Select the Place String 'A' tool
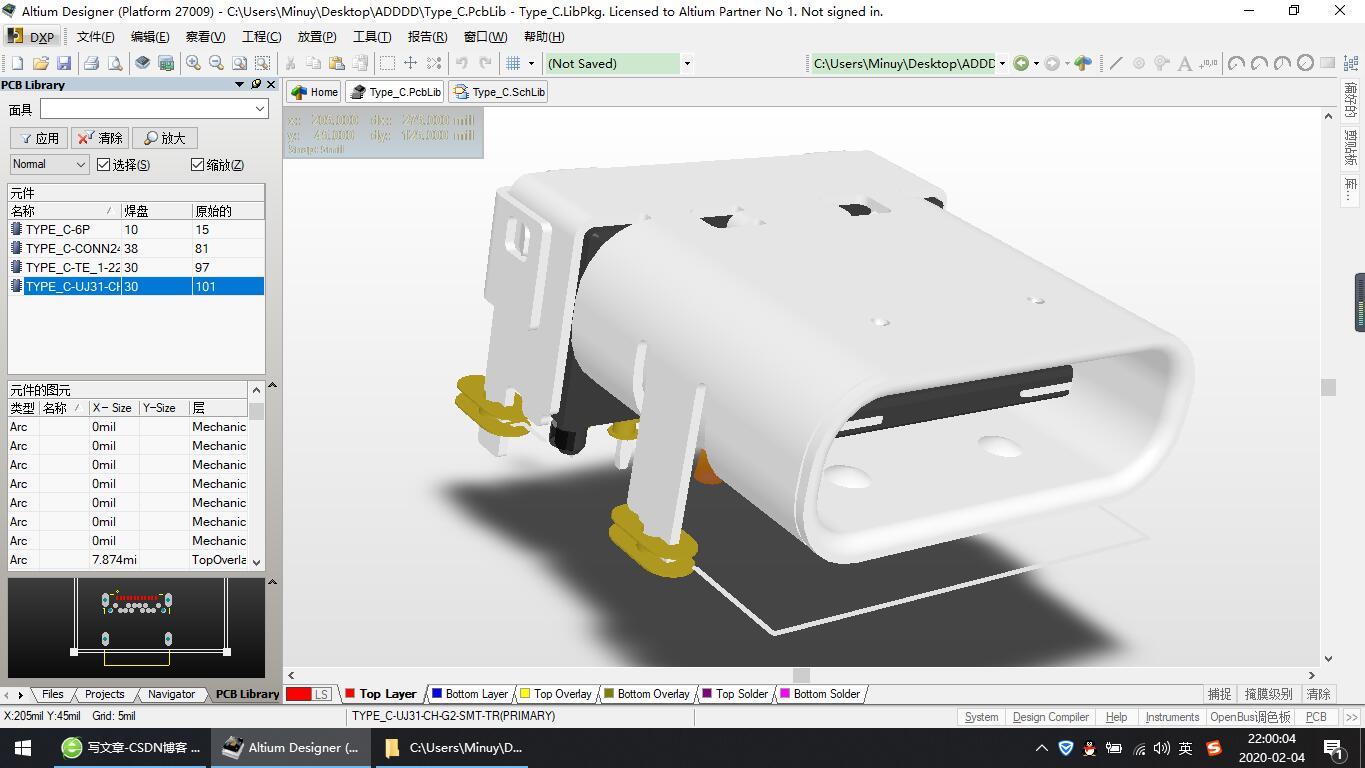This screenshot has height=768, width=1365. [x=1185, y=63]
